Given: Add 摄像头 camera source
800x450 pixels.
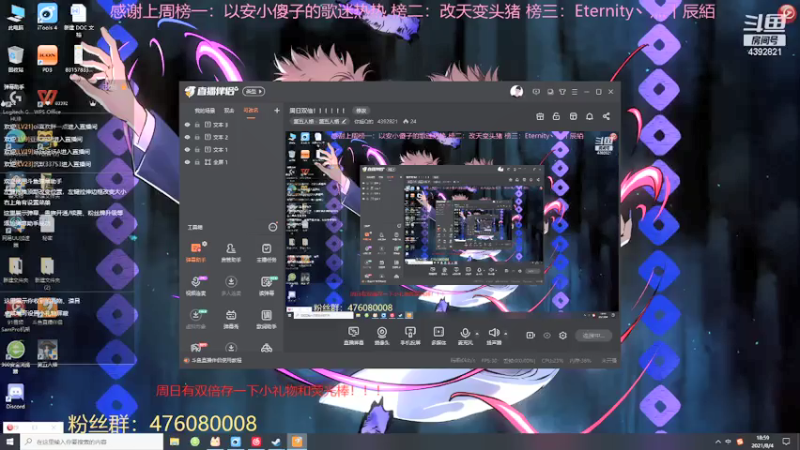Looking at the screenshot, I should 382,336.
